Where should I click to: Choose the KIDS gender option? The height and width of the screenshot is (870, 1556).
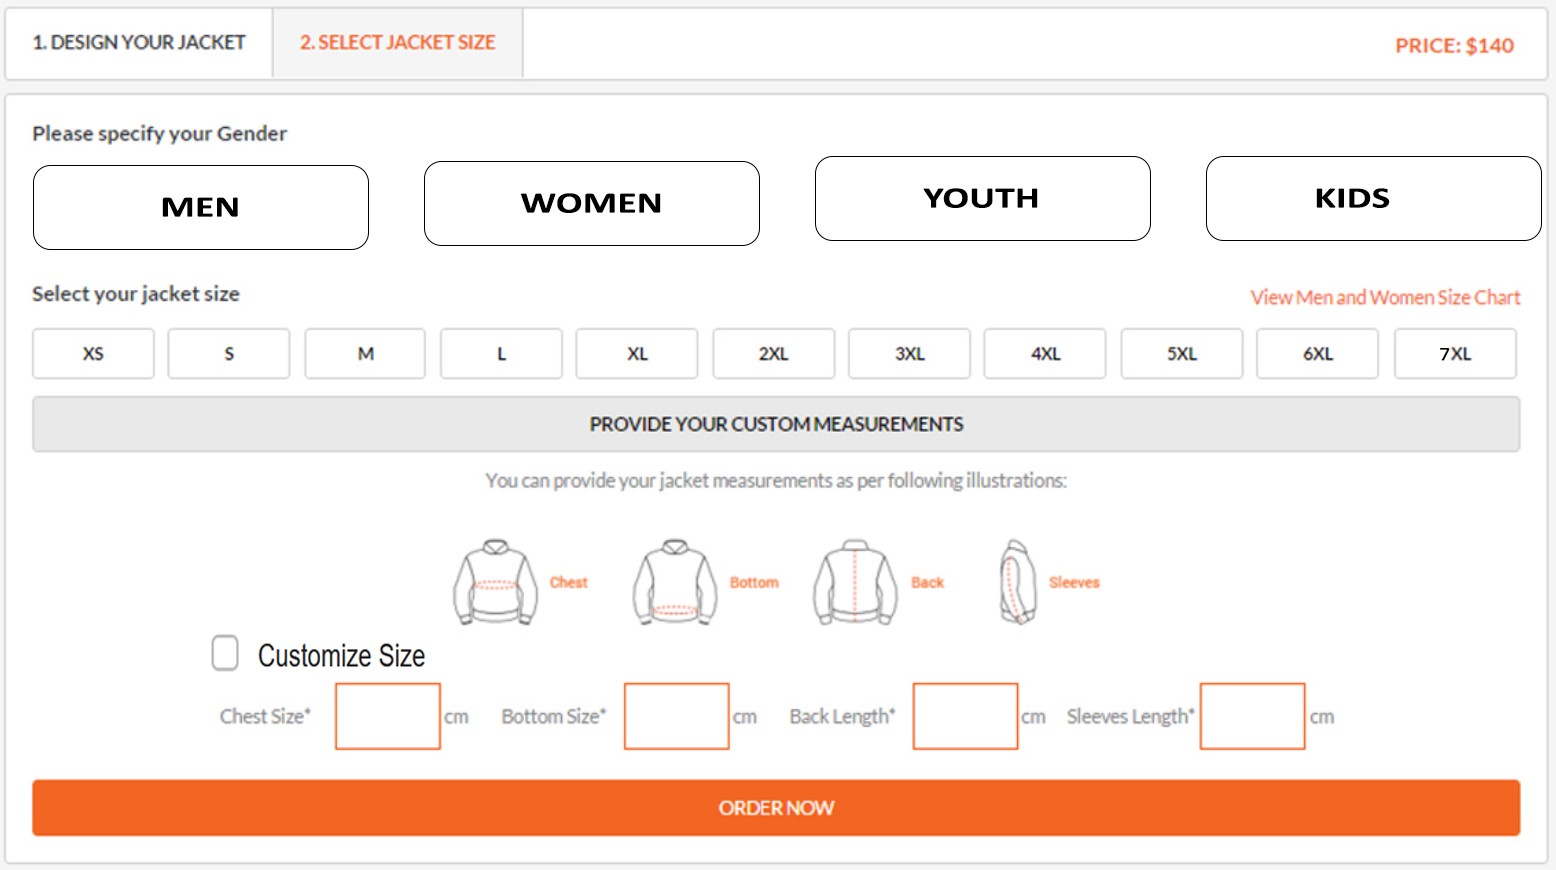(x=1372, y=198)
